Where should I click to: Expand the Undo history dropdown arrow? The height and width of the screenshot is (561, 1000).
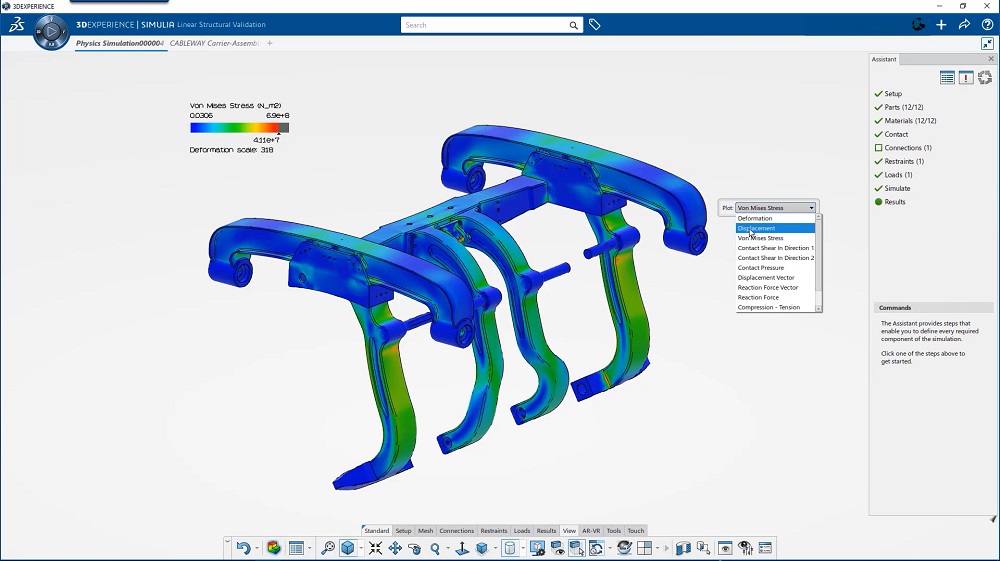click(257, 548)
